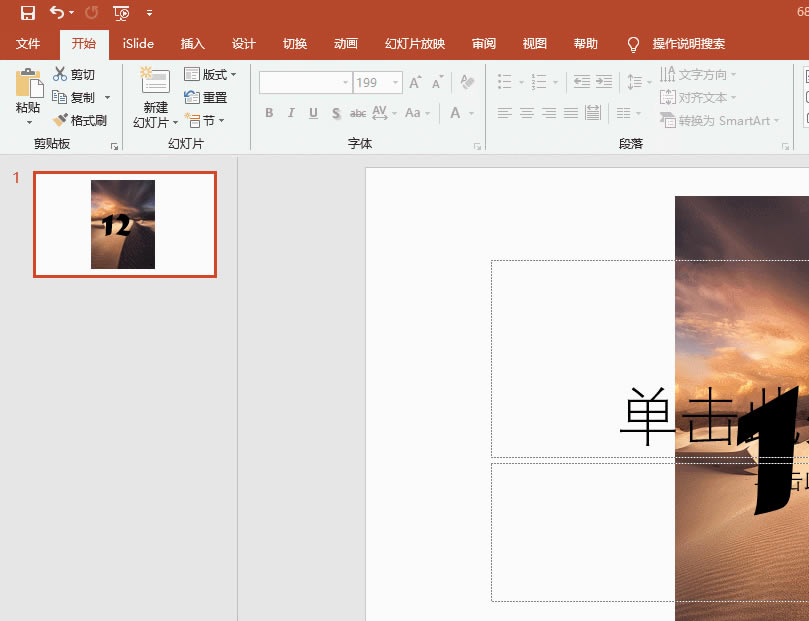Image resolution: width=809 pixels, height=621 pixels.
Task: Open line spacing options
Action: (x=639, y=81)
